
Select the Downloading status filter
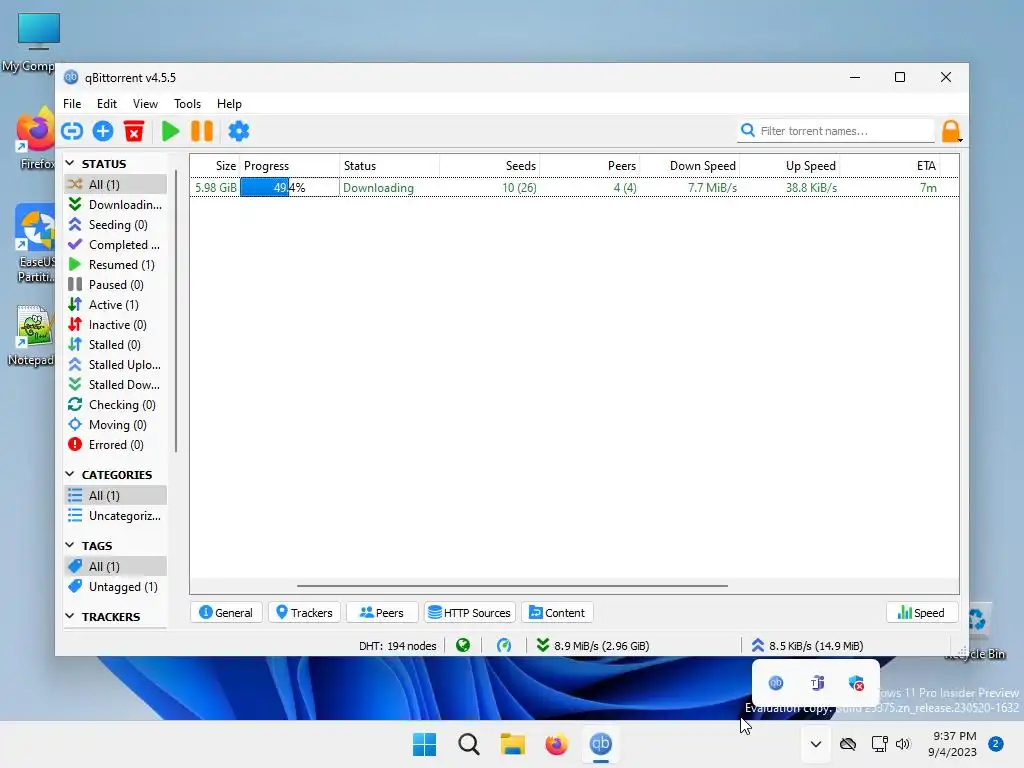coord(116,204)
